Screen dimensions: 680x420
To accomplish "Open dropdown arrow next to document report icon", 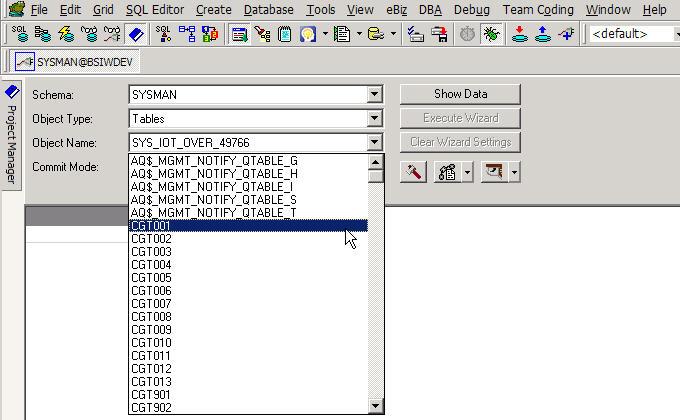I will 359,34.
